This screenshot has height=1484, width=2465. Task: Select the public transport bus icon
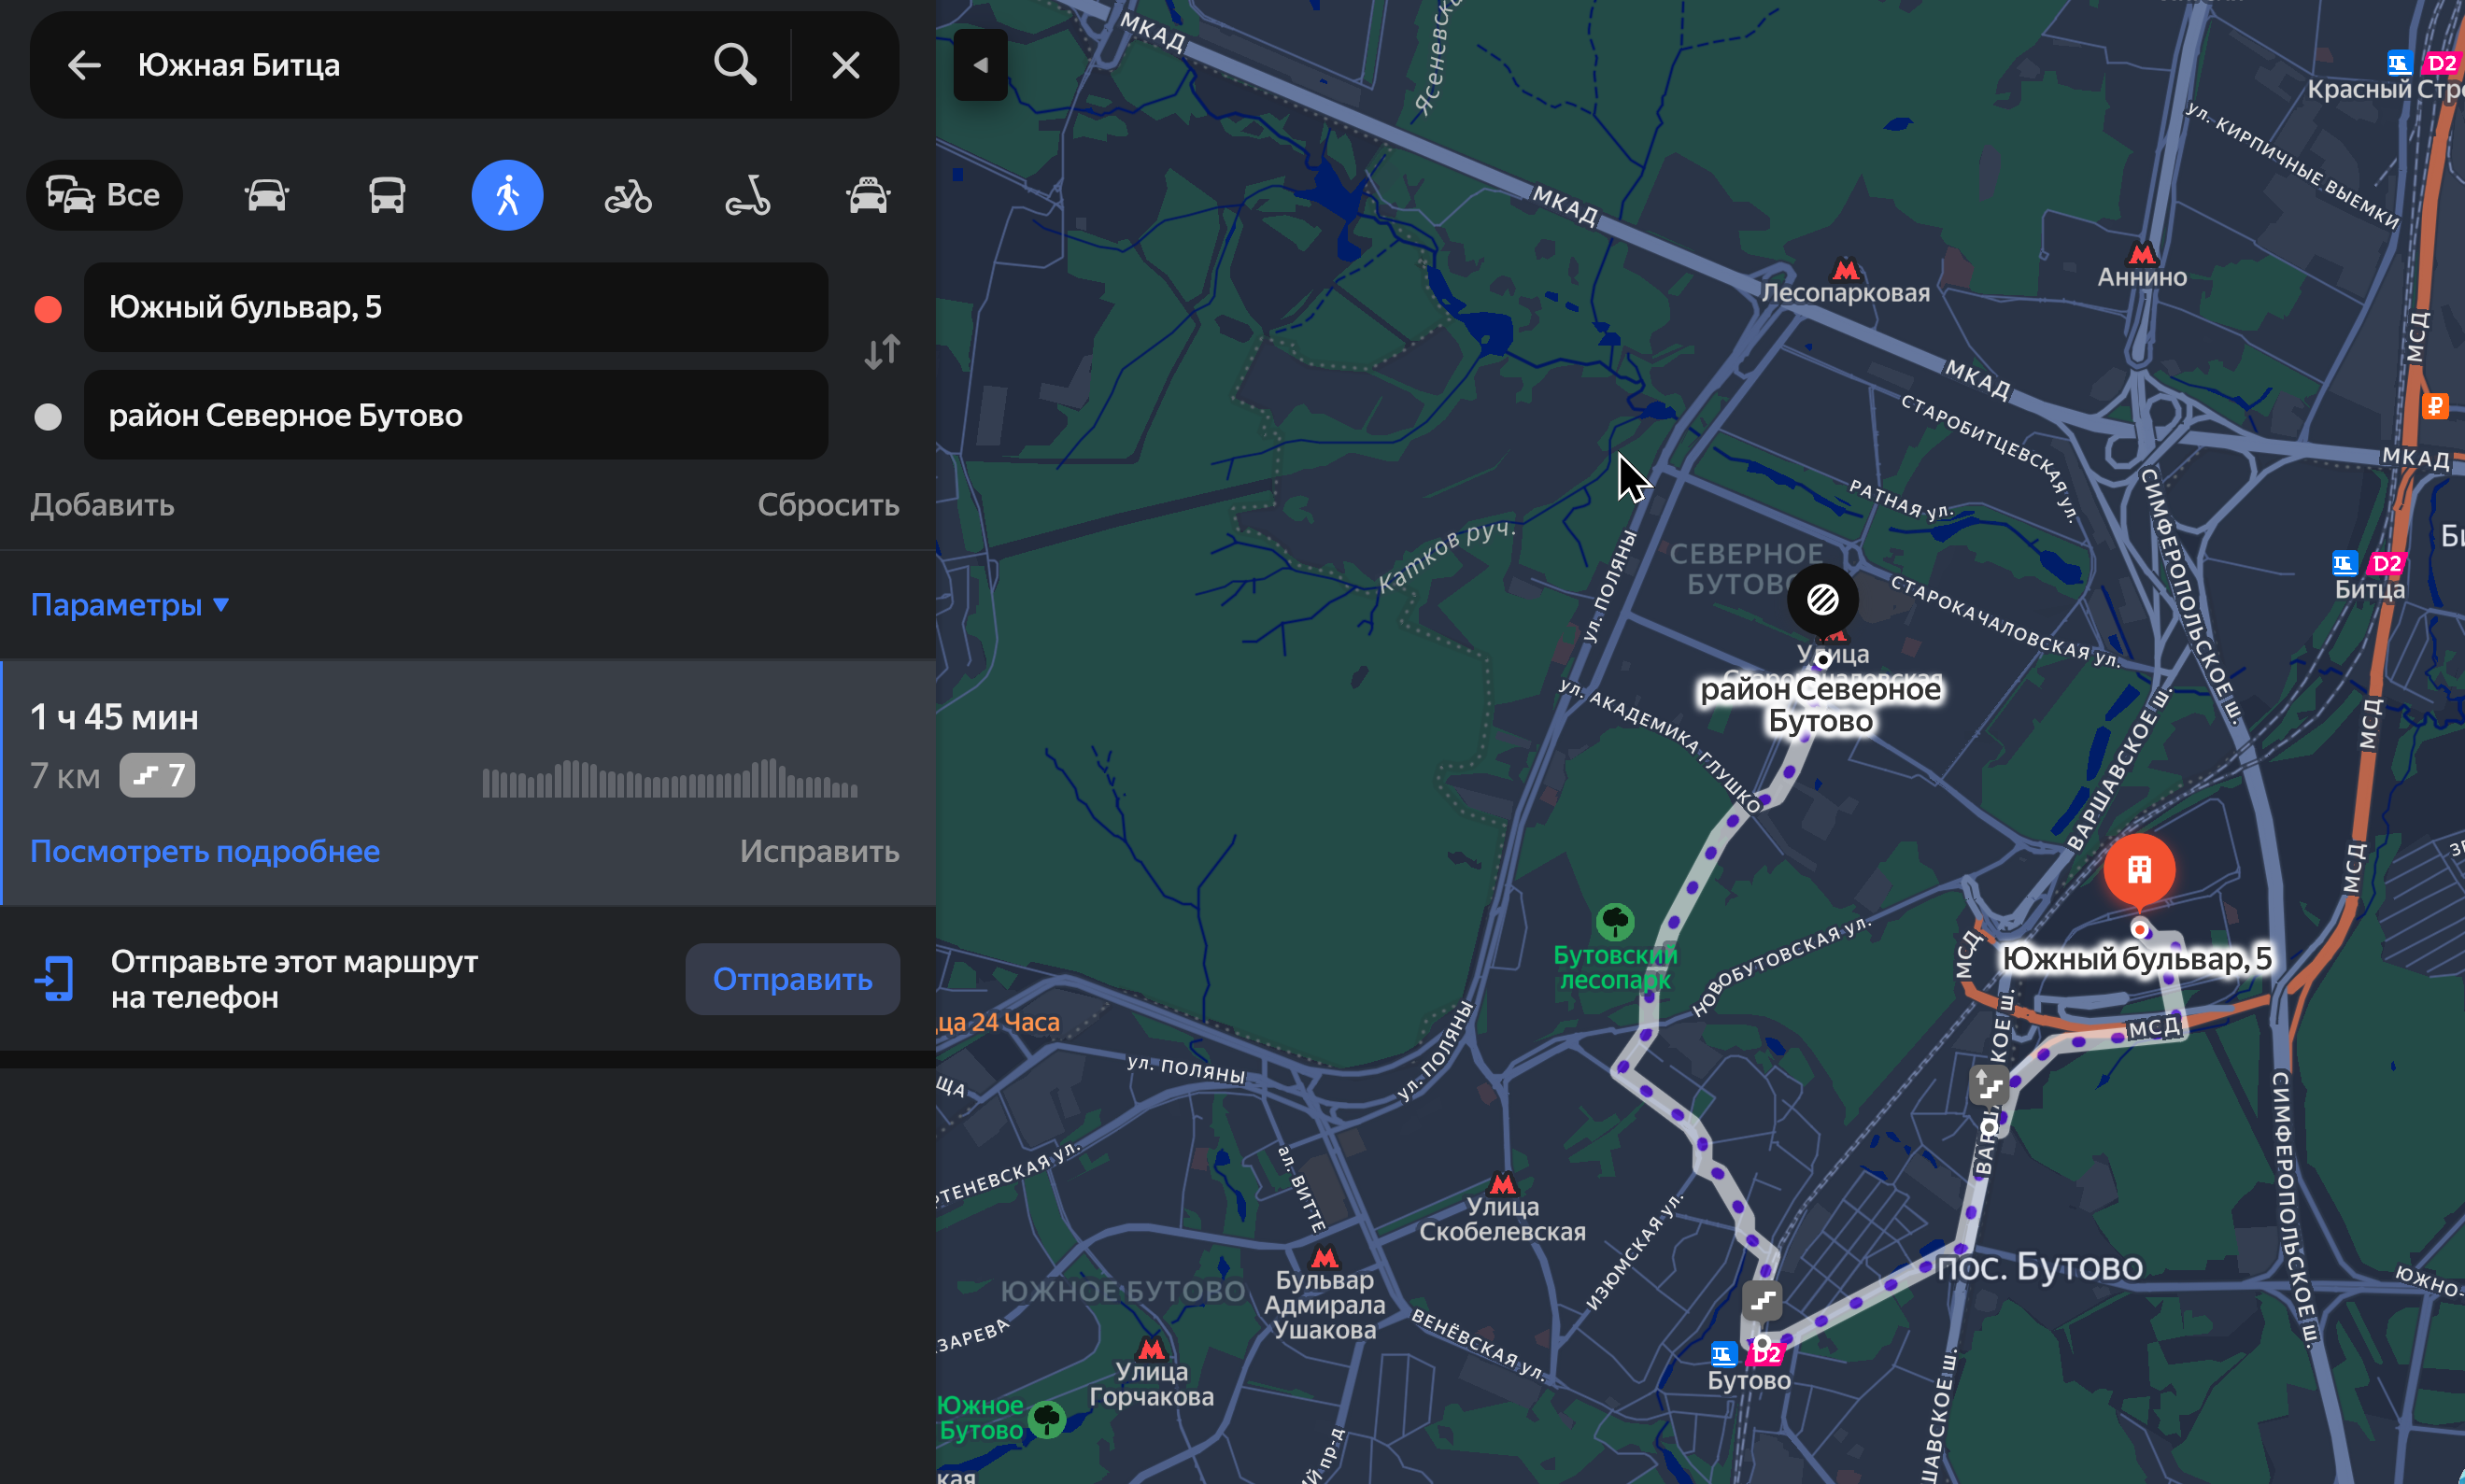[x=387, y=195]
